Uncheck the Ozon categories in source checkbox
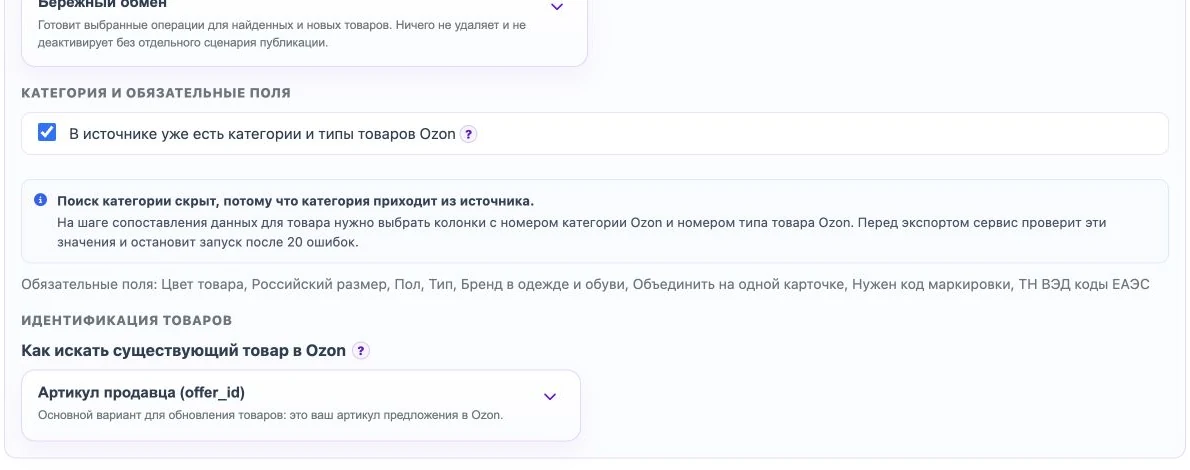 click(x=47, y=133)
